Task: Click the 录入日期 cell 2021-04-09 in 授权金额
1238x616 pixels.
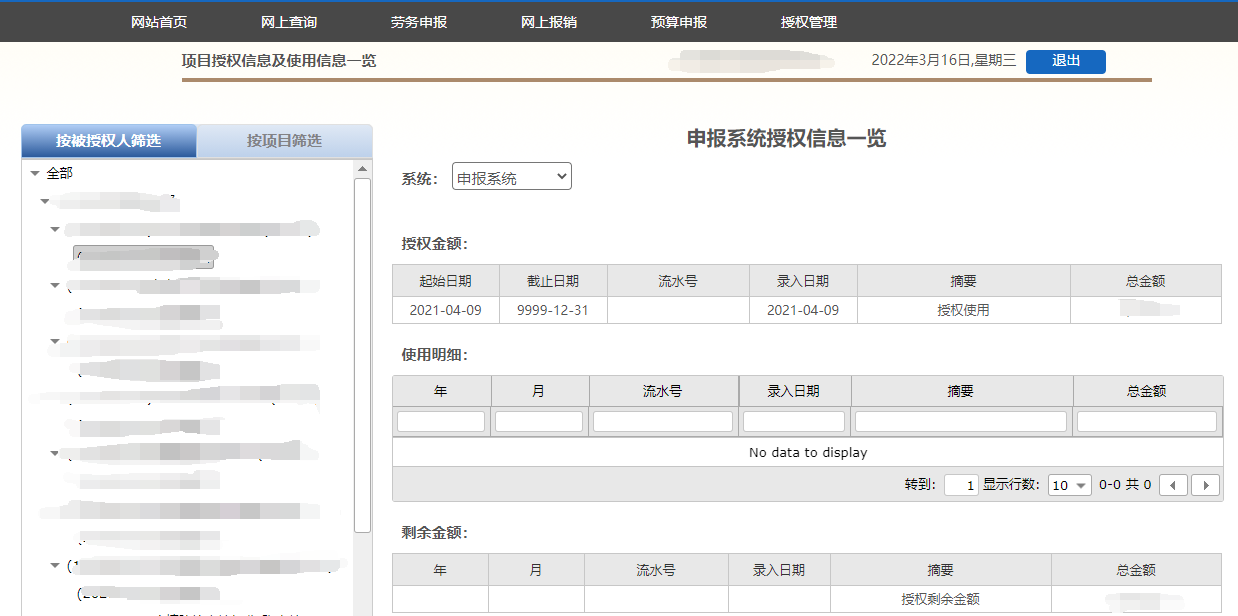Action: 803,310
